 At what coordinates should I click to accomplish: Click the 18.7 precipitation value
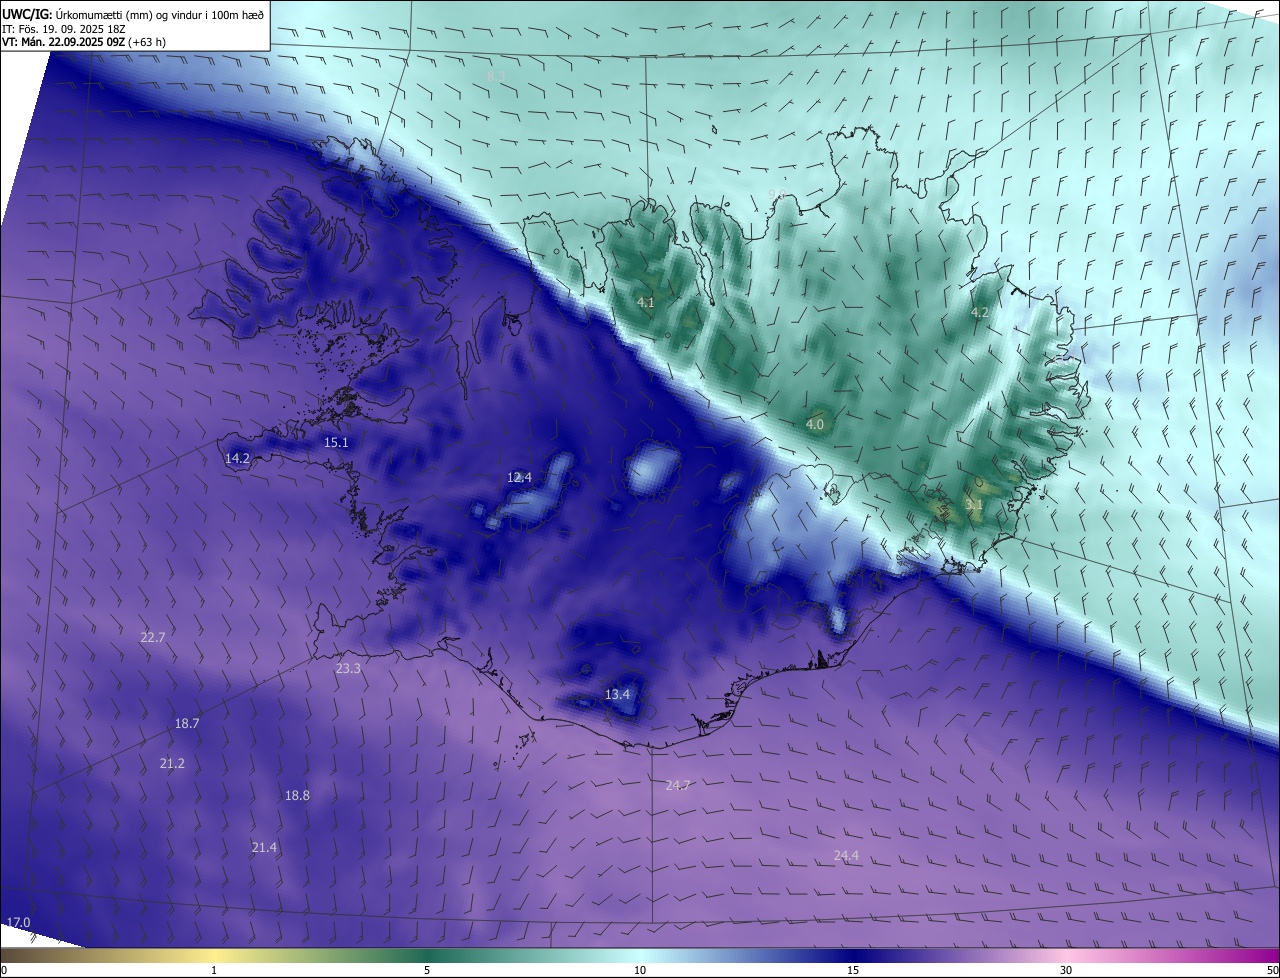(187, 723)
